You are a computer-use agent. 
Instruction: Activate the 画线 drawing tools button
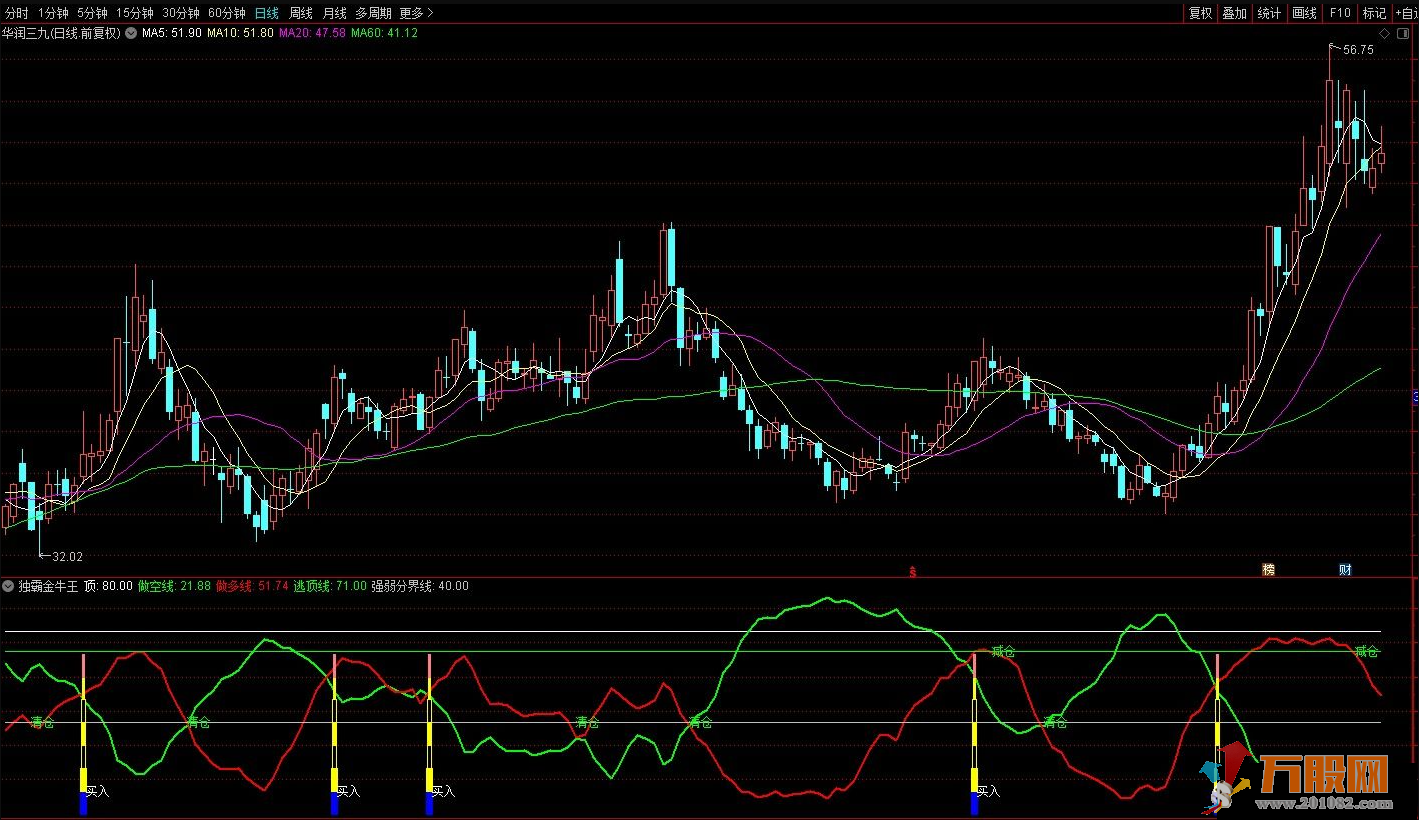coord(1305,13)
